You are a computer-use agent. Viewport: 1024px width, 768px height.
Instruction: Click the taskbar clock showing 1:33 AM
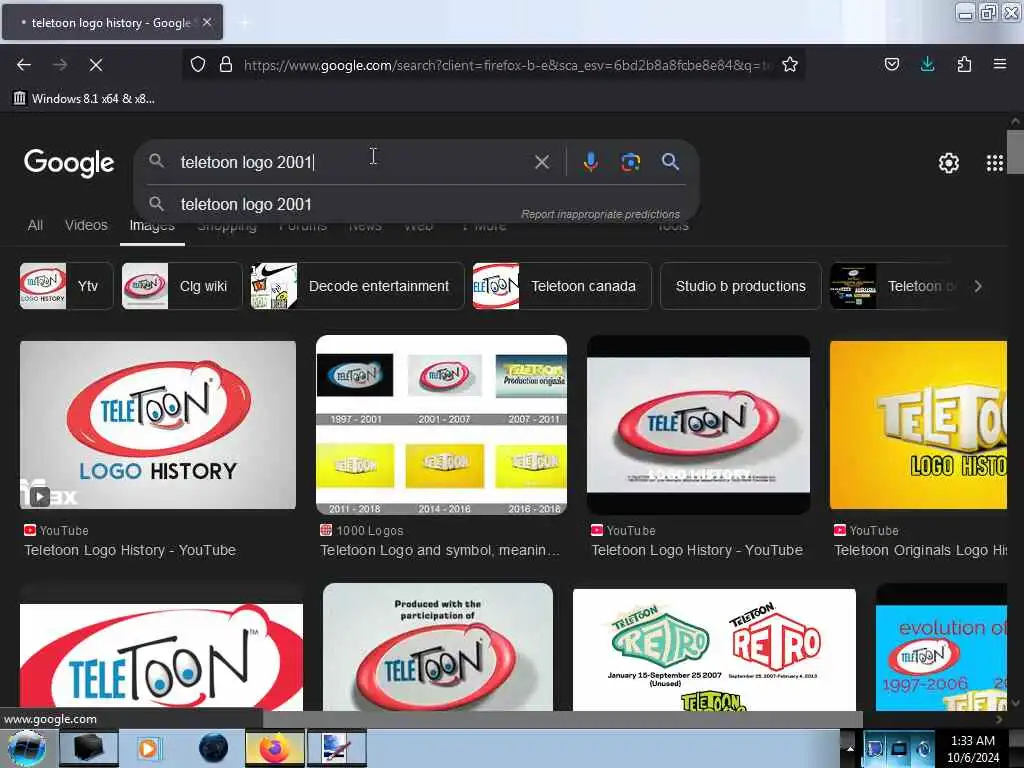972,748
